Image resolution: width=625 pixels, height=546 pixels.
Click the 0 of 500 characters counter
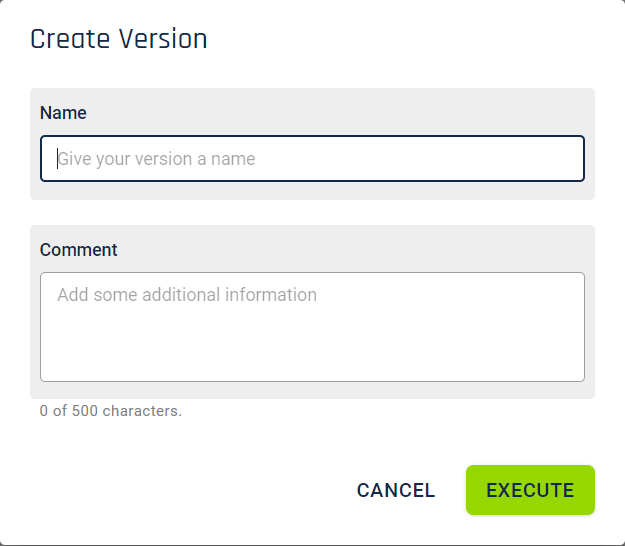point(111,411)
